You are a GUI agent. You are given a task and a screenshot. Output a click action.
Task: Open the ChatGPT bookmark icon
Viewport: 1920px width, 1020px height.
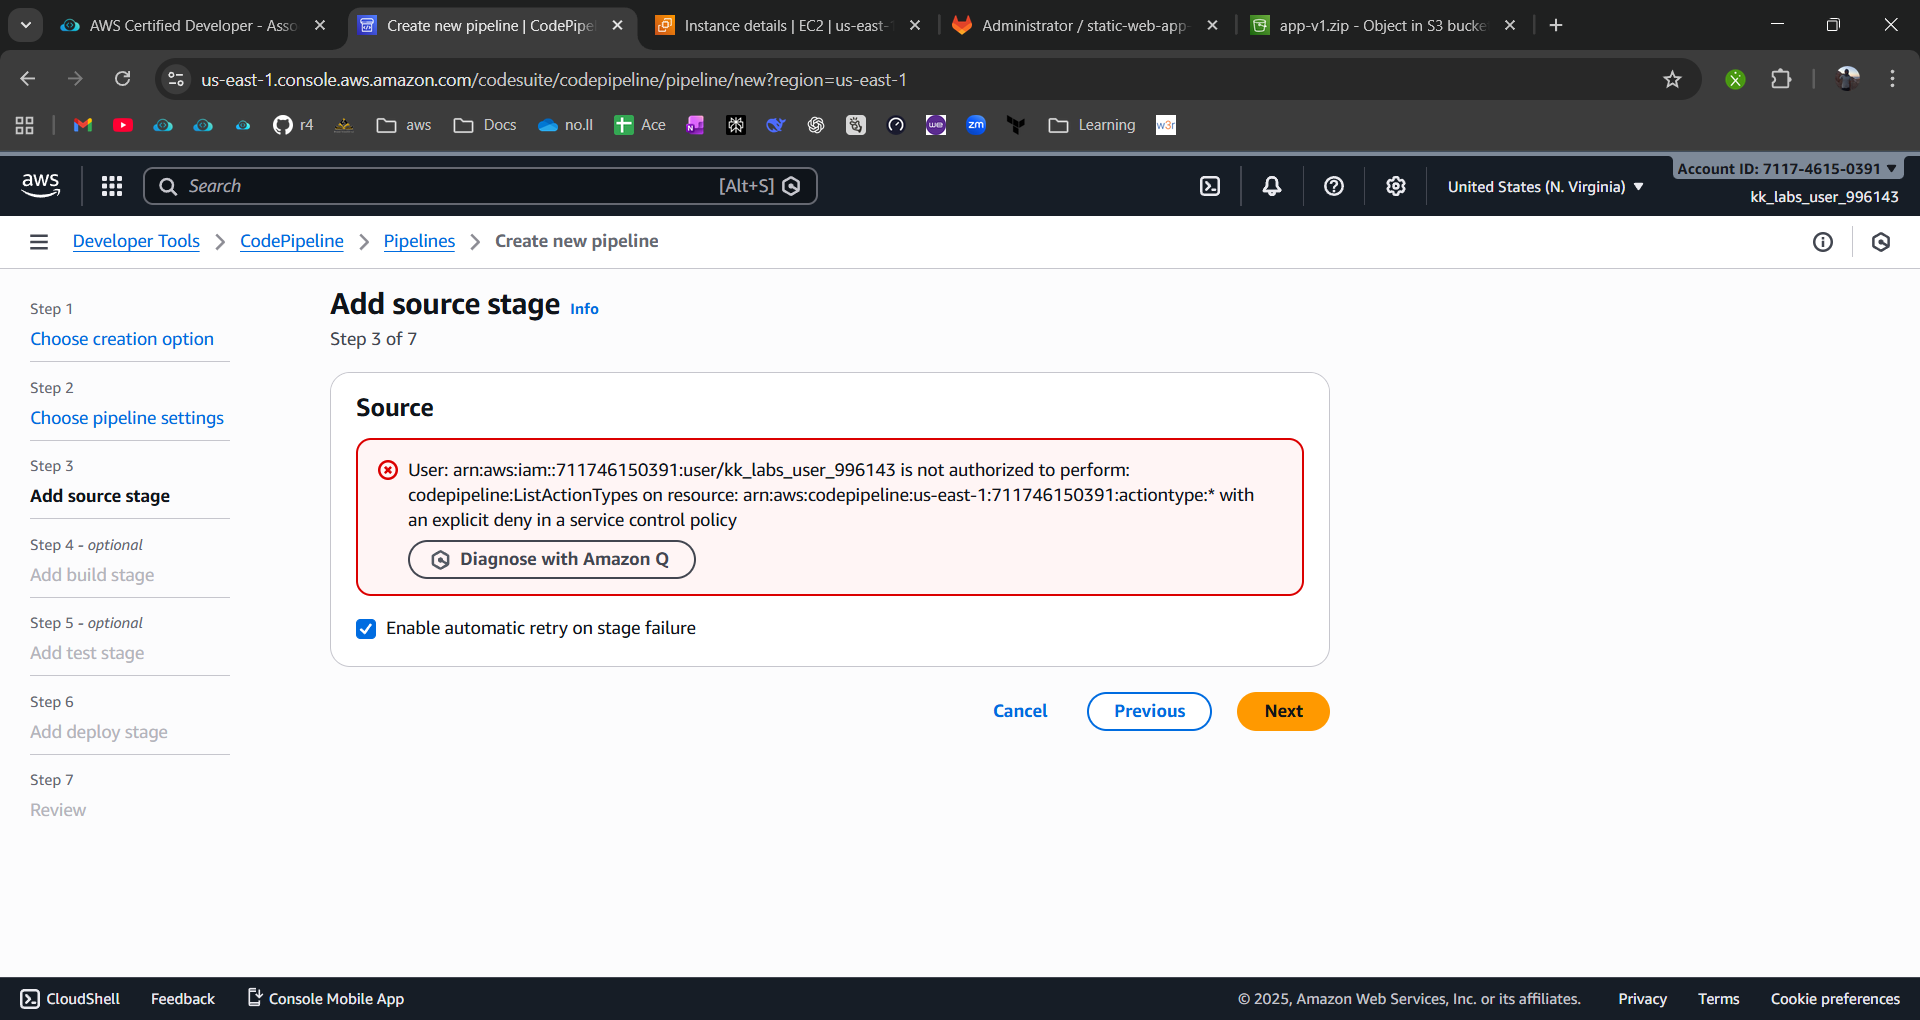click(x=816, y=125)
